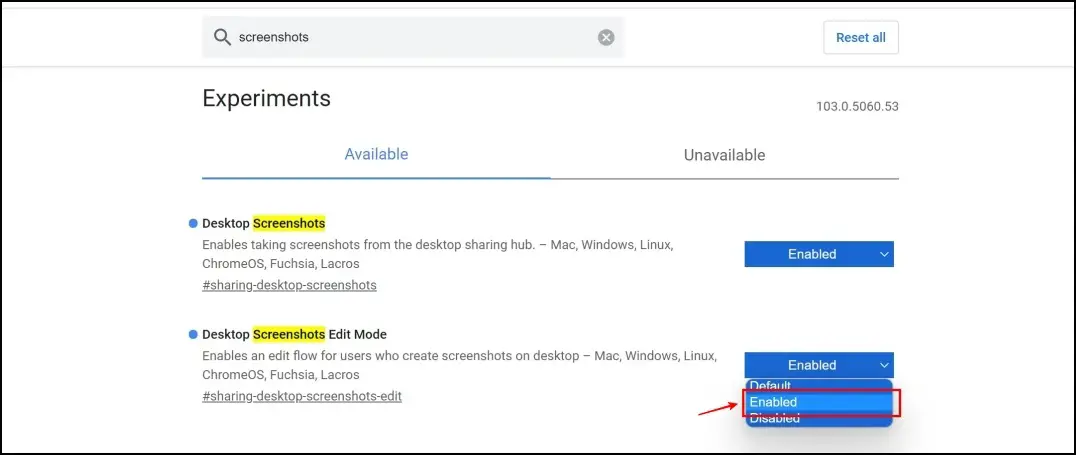Open the #sharing-desktop-screenshots link
1076x455 pixels.
click(290, 285)
